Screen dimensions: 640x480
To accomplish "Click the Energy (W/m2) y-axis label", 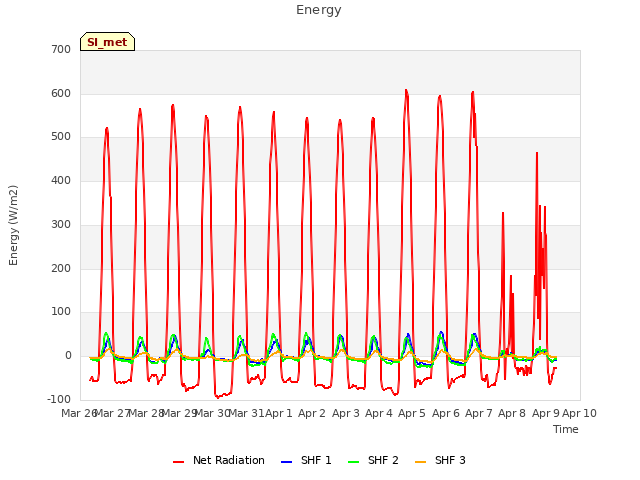I will (x=13, y=225).
